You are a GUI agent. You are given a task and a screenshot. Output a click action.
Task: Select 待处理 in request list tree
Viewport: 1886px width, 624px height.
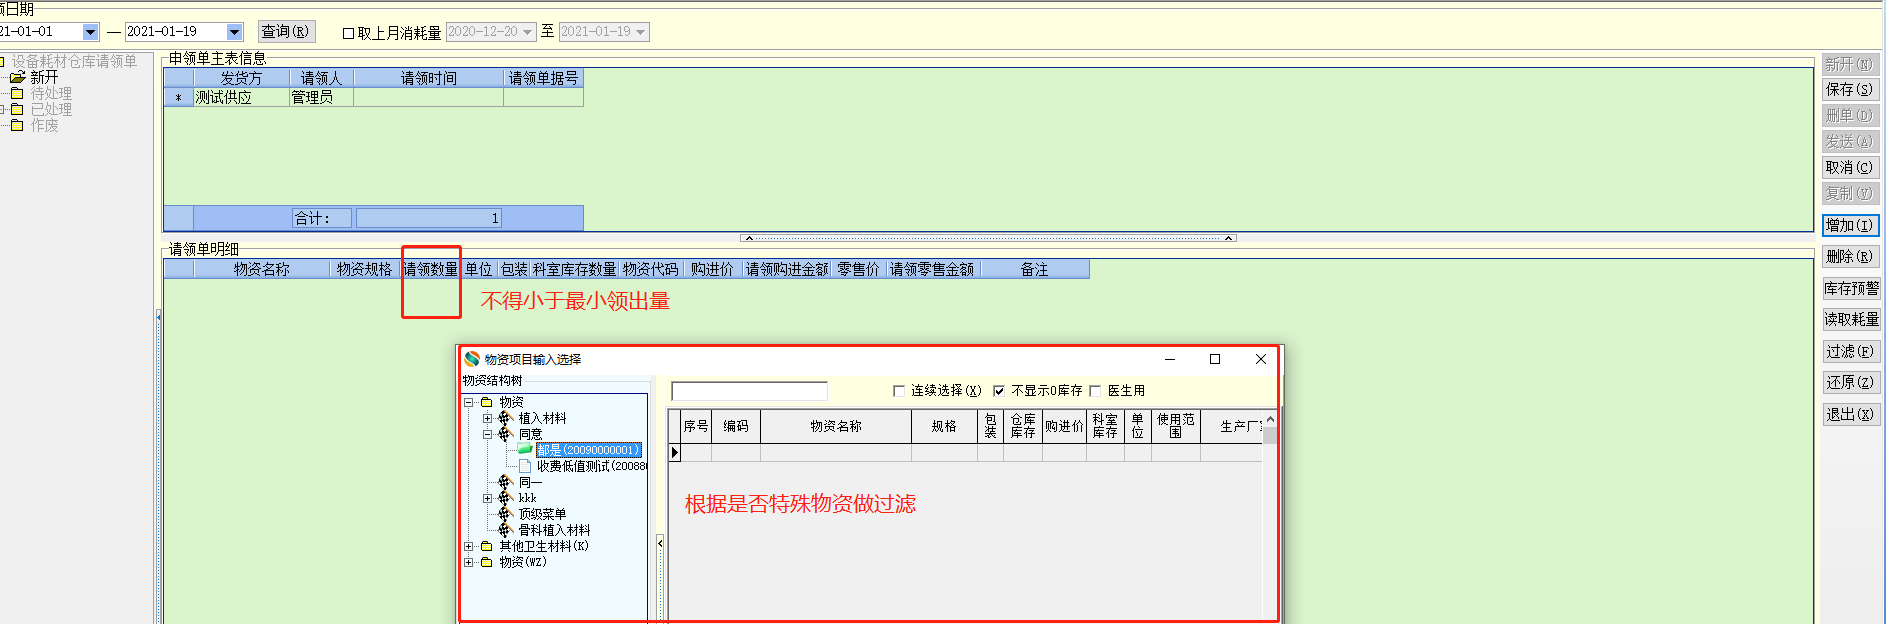(51, 93)
